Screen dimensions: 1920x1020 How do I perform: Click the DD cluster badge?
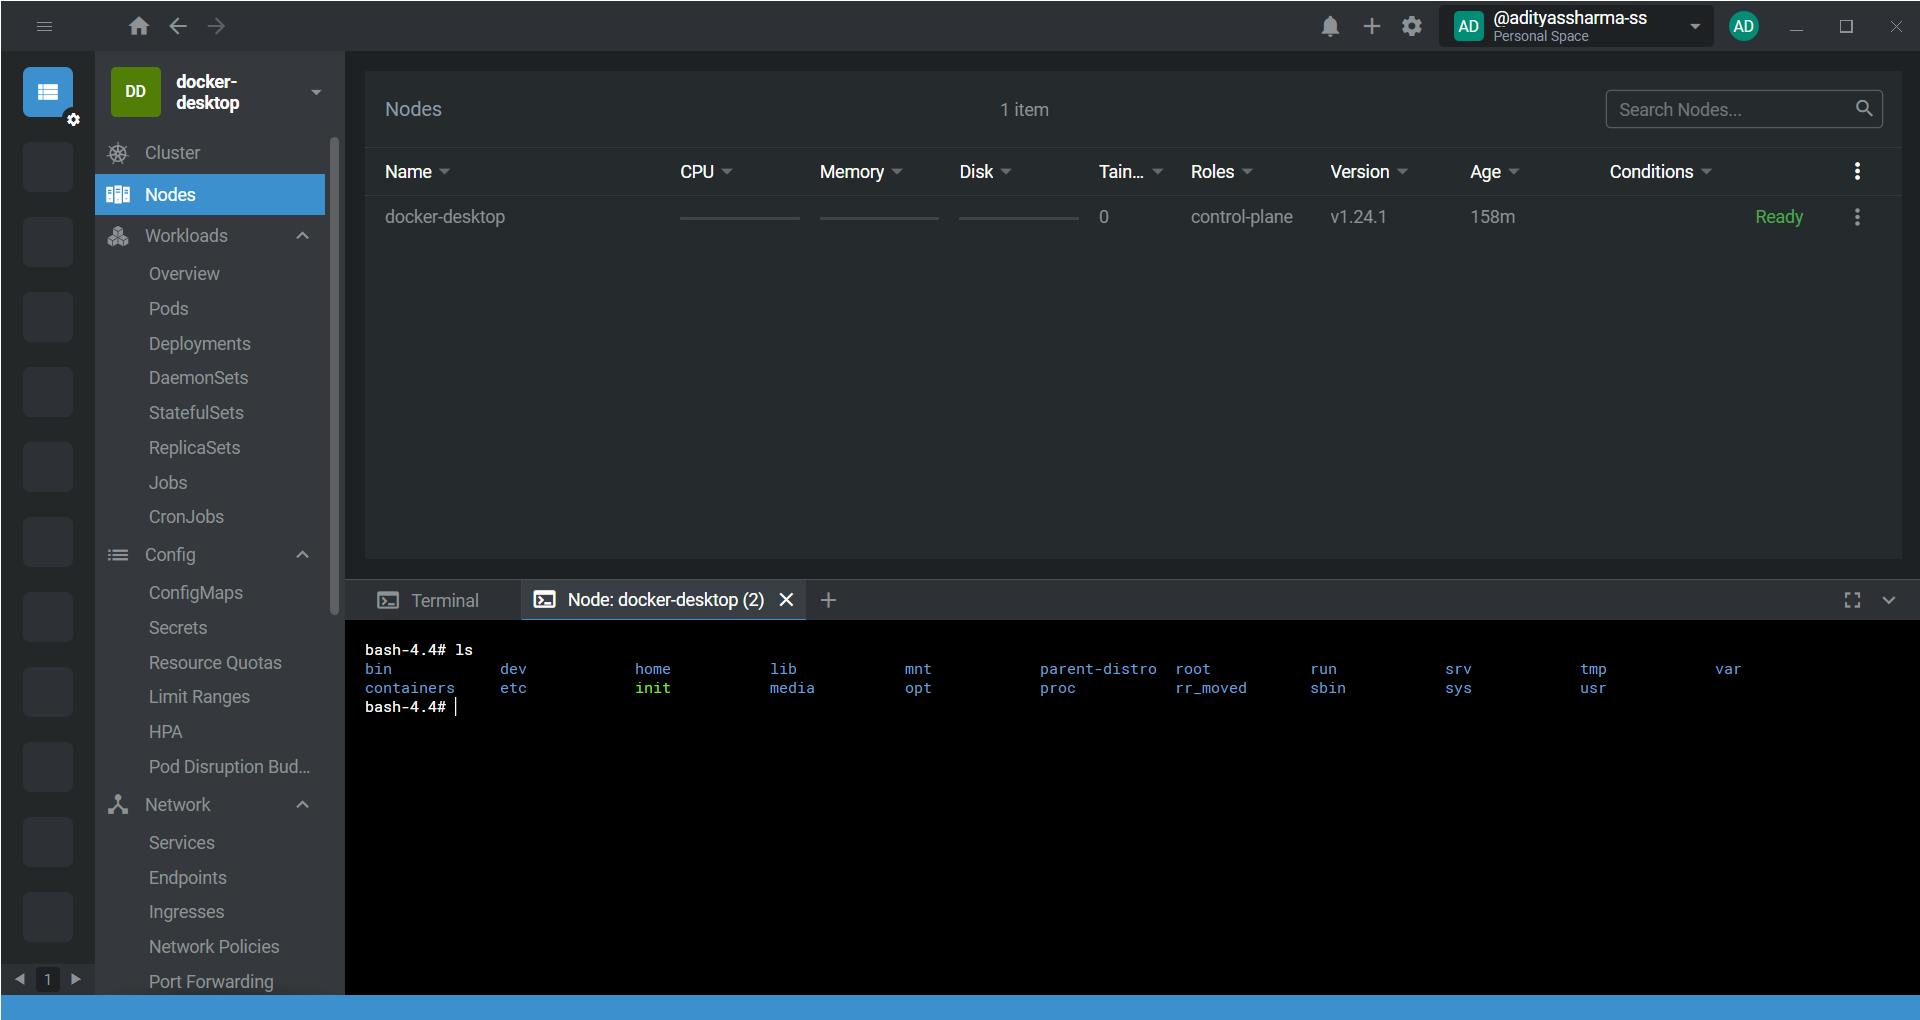[x=135, y=92]
